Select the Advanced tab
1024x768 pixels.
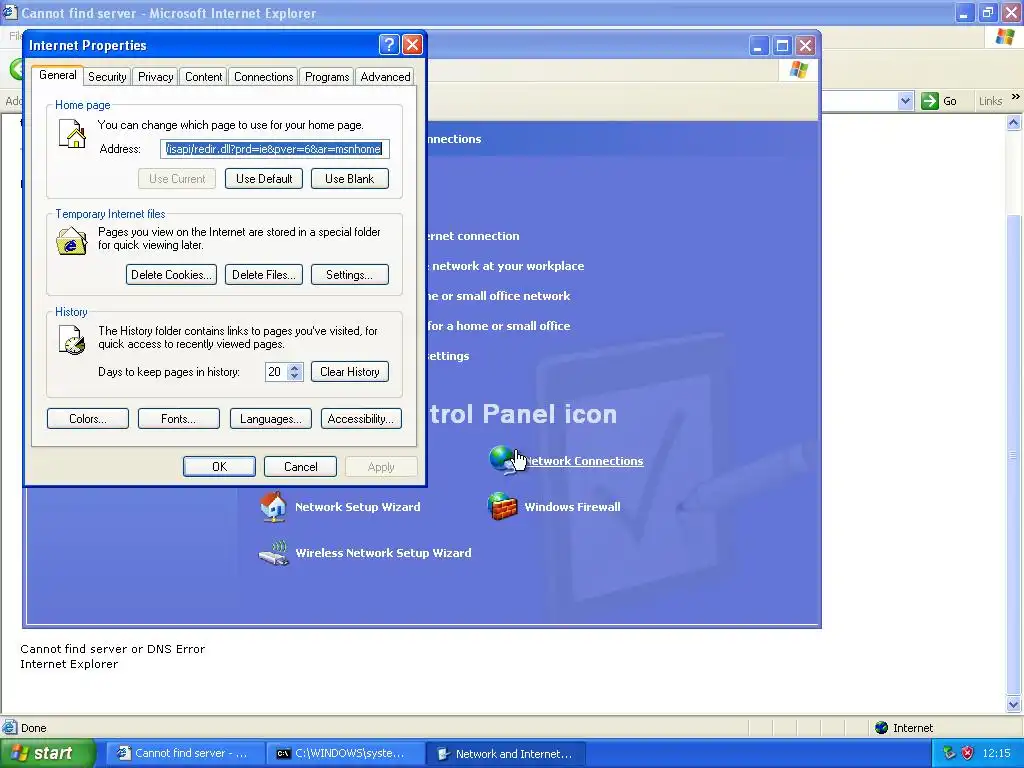pos(385,77)
